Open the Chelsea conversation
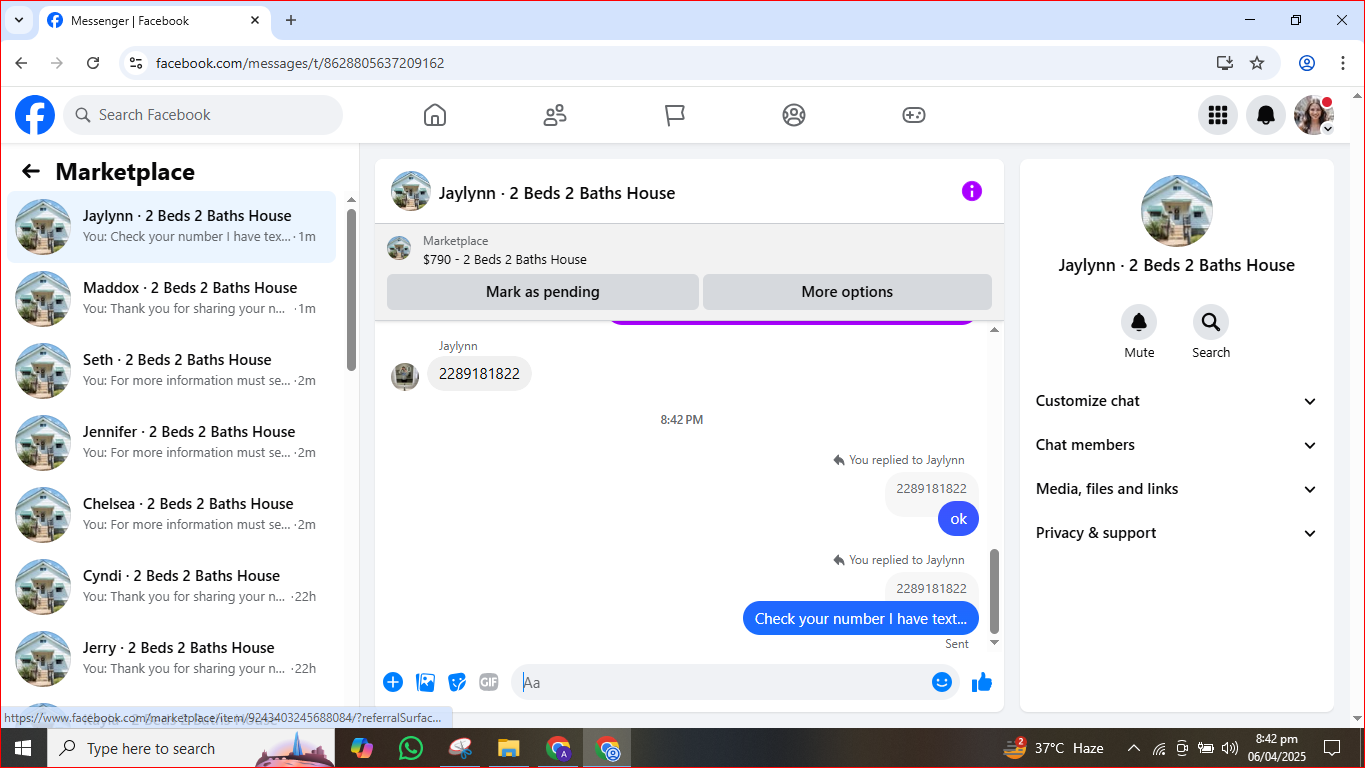This screenshot has width=1365, height=768. pyautogui.click(x=172, y=515)
